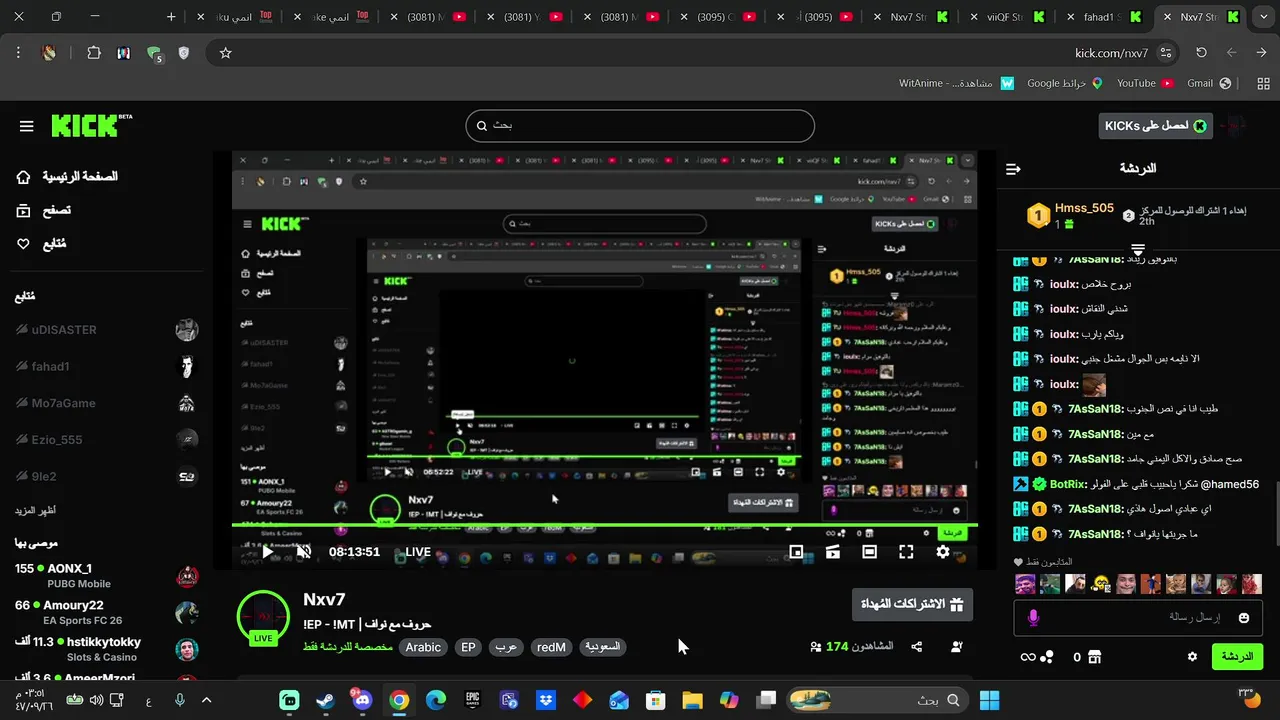This screenshot has height=720, width=1280.
Task: Open the Chrome extensions puzzle icon
Action: coord(94,53)
